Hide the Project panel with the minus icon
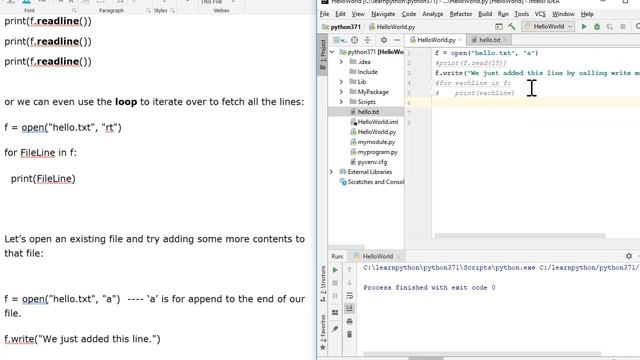The width and height of the screenshot is (640, 360). pos(397,40)
